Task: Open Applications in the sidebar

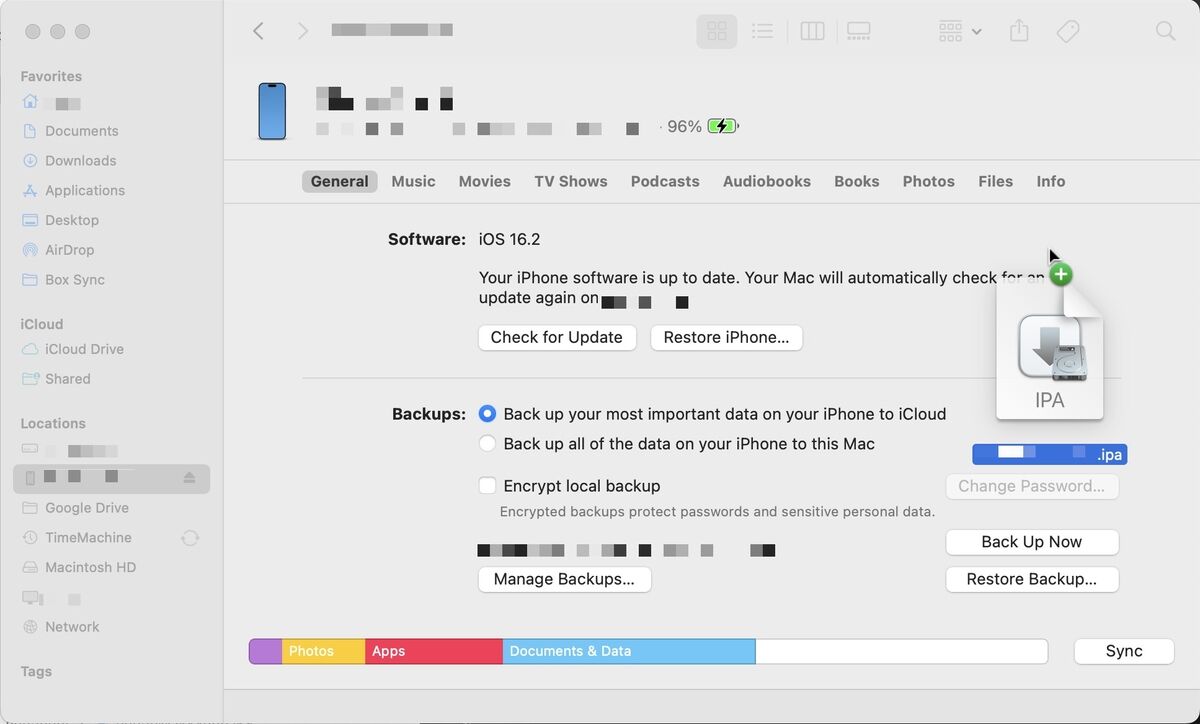Action: coord(85,190)
